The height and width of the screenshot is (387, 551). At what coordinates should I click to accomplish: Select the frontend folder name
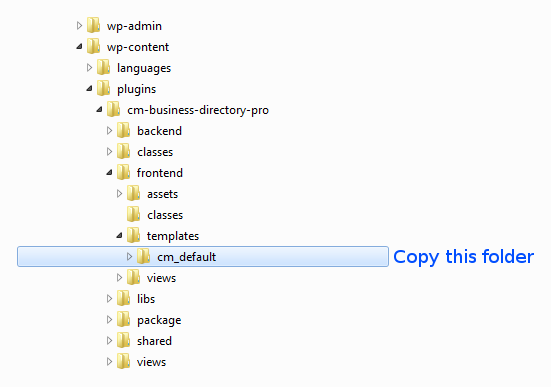[x=160, y=173]
